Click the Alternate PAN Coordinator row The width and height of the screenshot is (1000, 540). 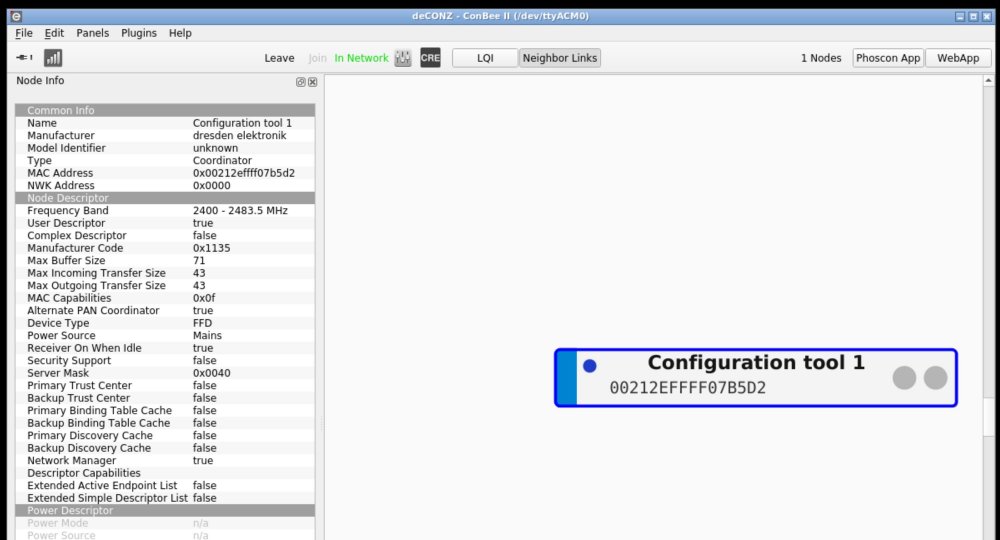click(x=165, y=310)
